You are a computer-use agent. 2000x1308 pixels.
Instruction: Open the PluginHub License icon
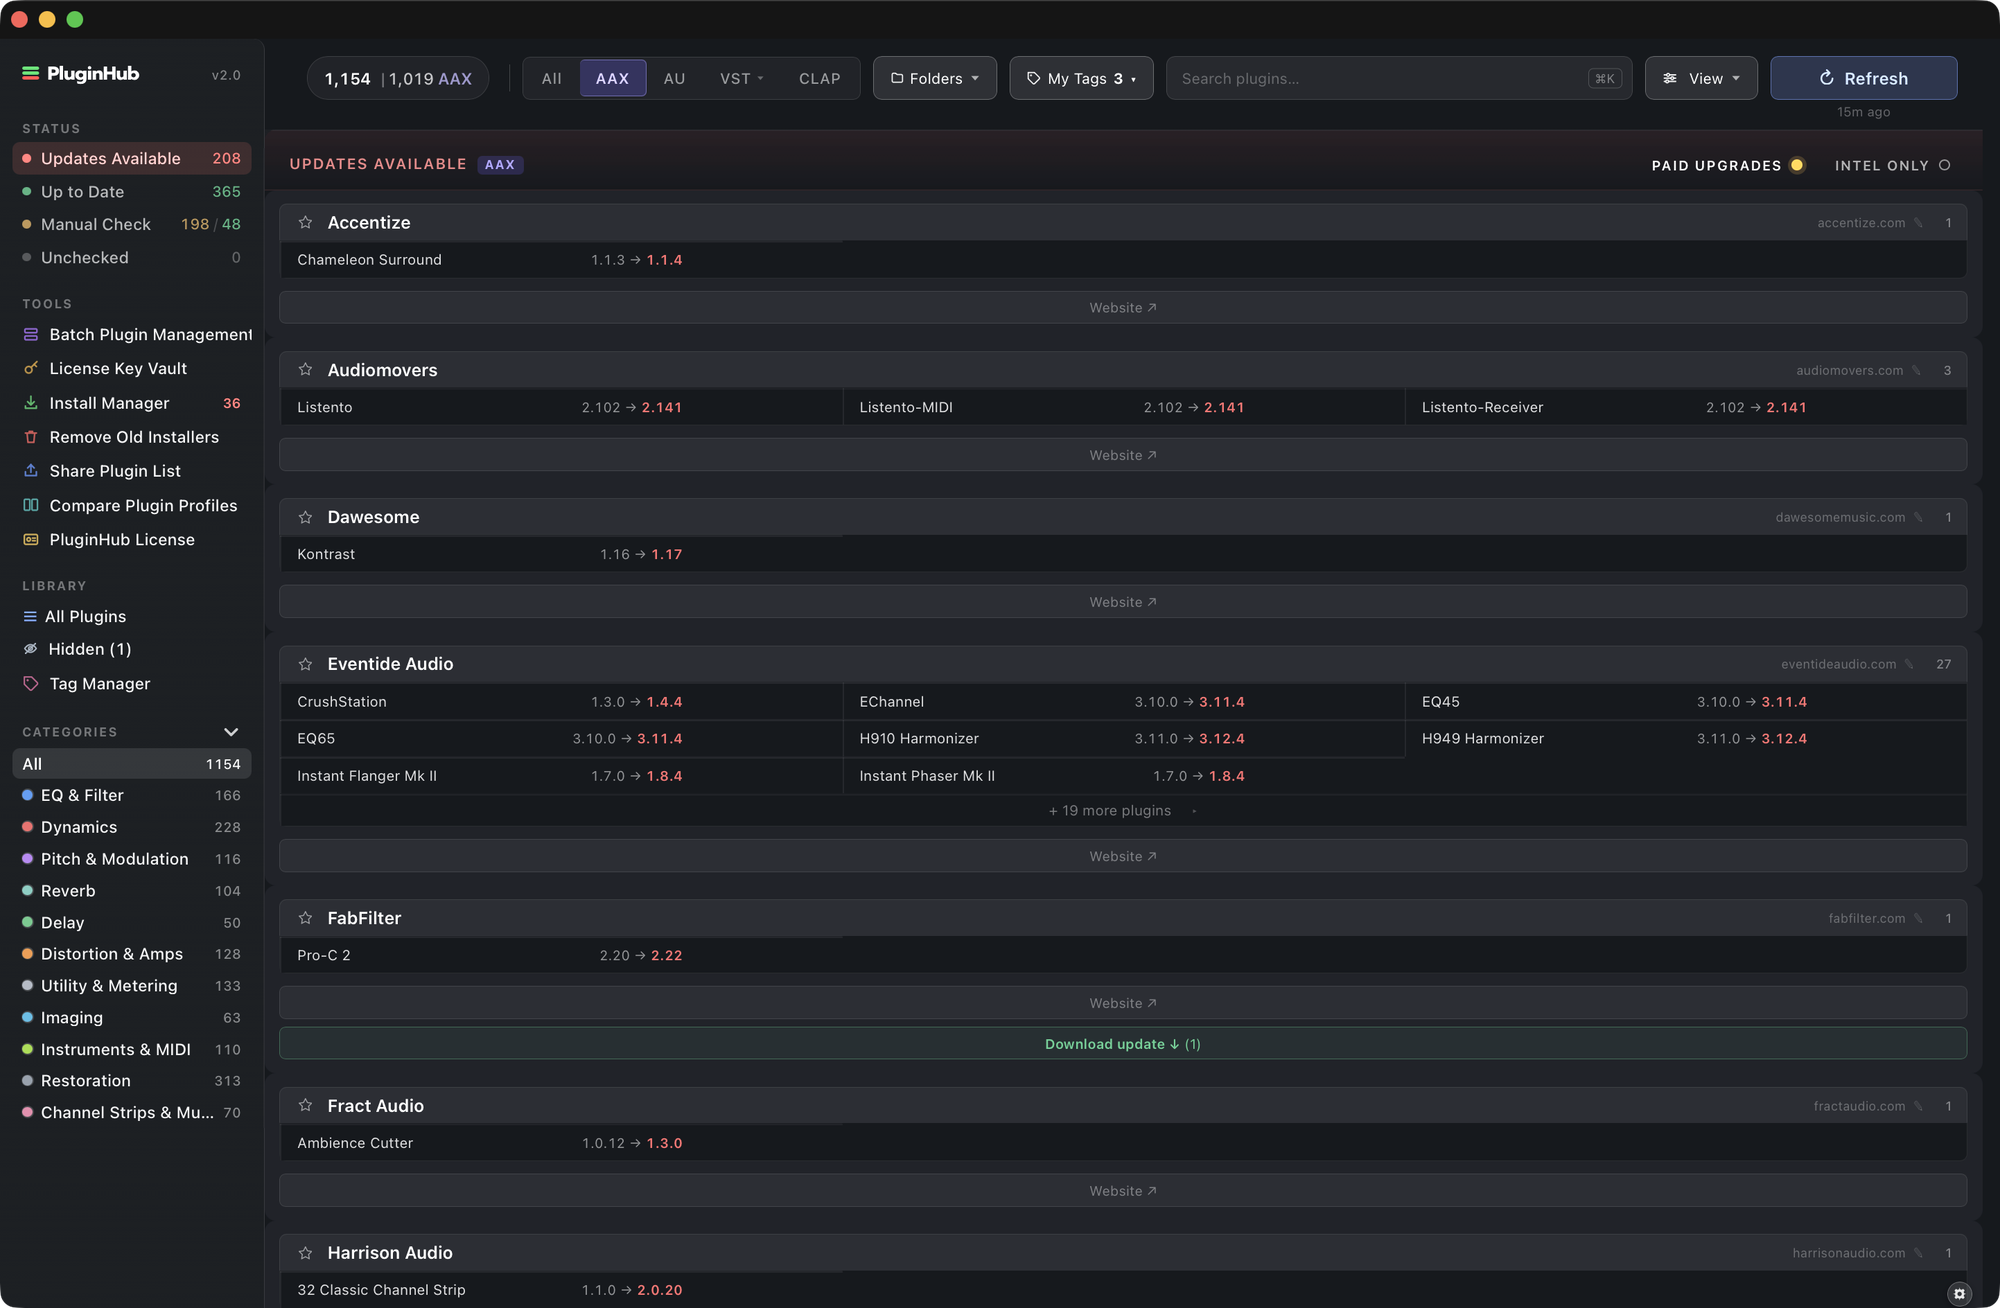point(31,539)
